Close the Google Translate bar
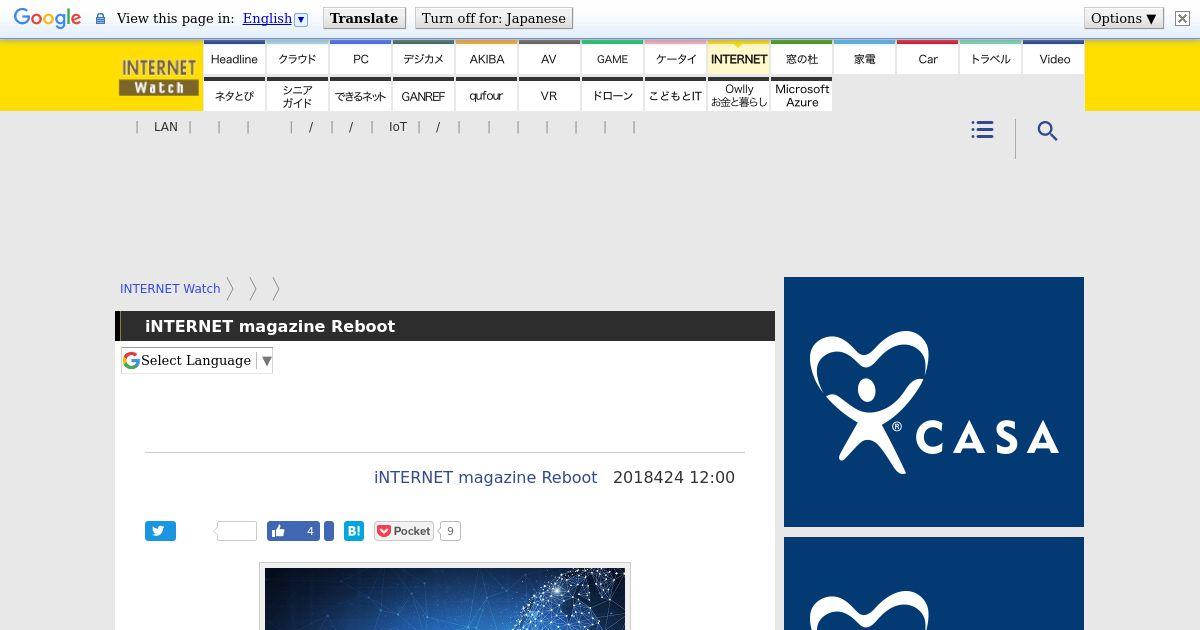 [1182, 18]
